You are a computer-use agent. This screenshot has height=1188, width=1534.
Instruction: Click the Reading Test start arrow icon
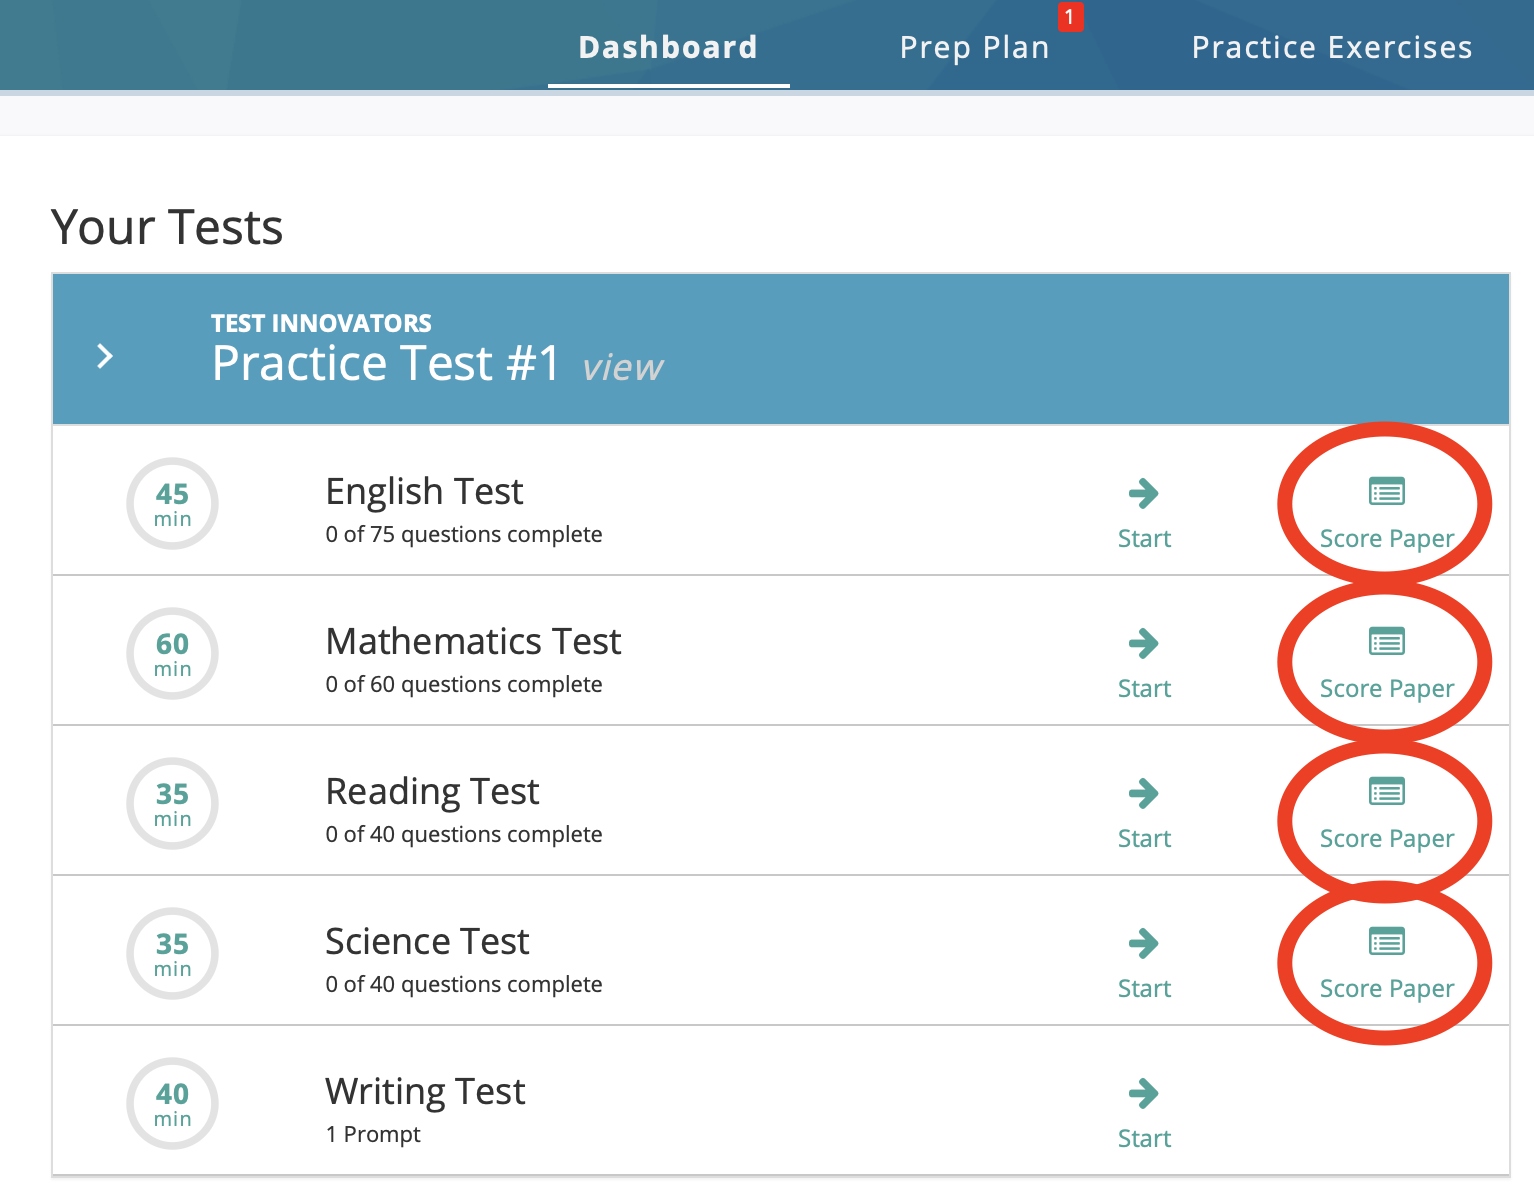[1143, 793]
